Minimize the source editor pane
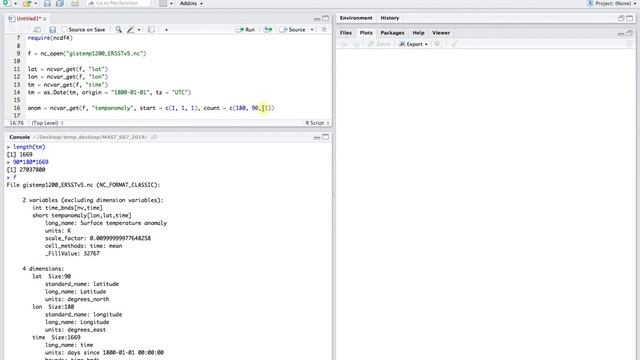The image size is (640, 360). pos(317,19)
